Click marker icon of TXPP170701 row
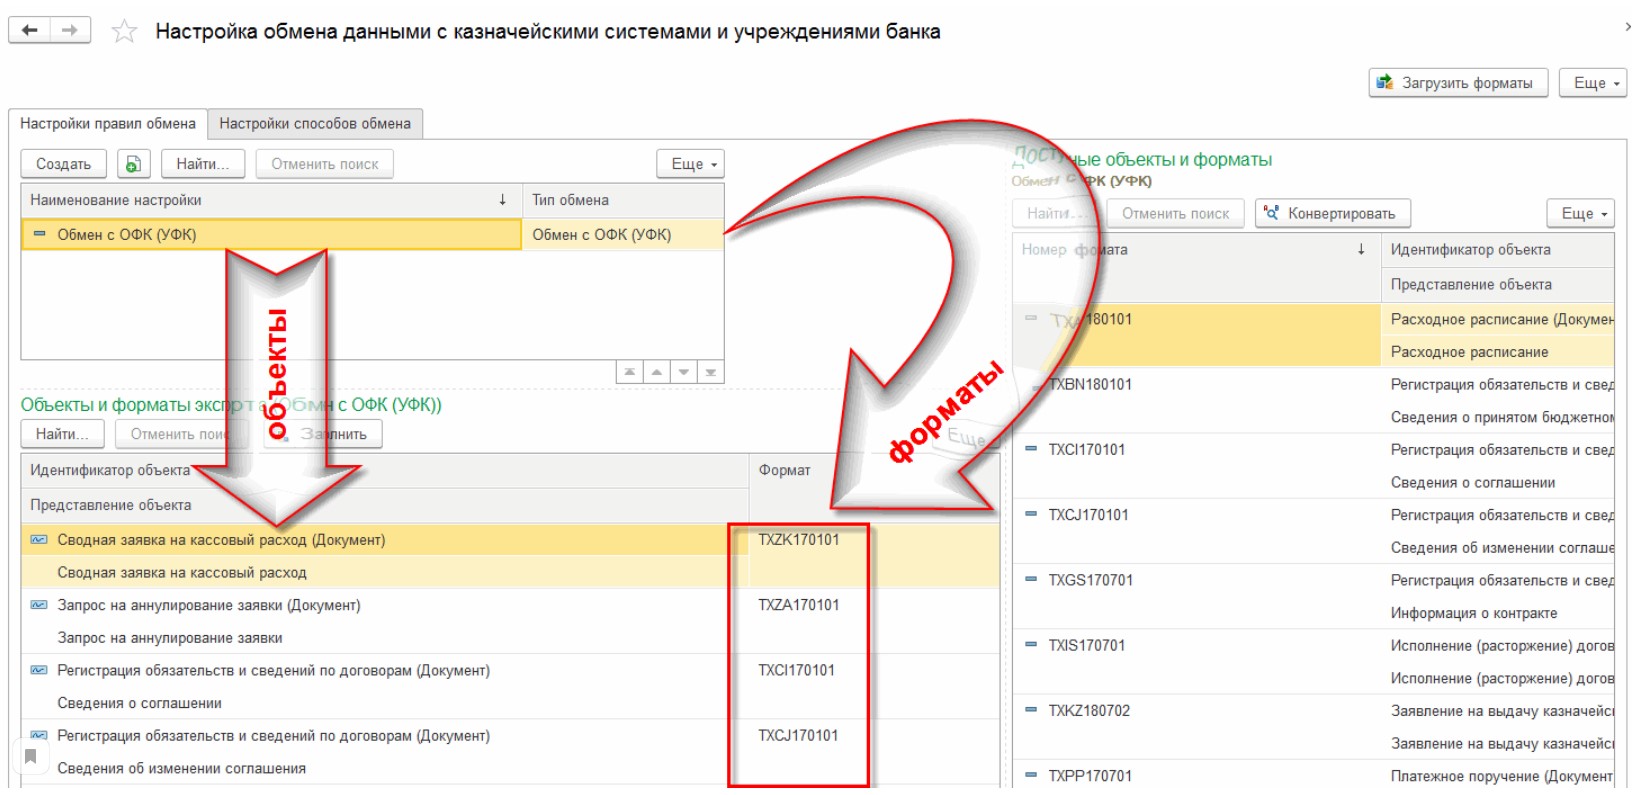 (1031, 775)
